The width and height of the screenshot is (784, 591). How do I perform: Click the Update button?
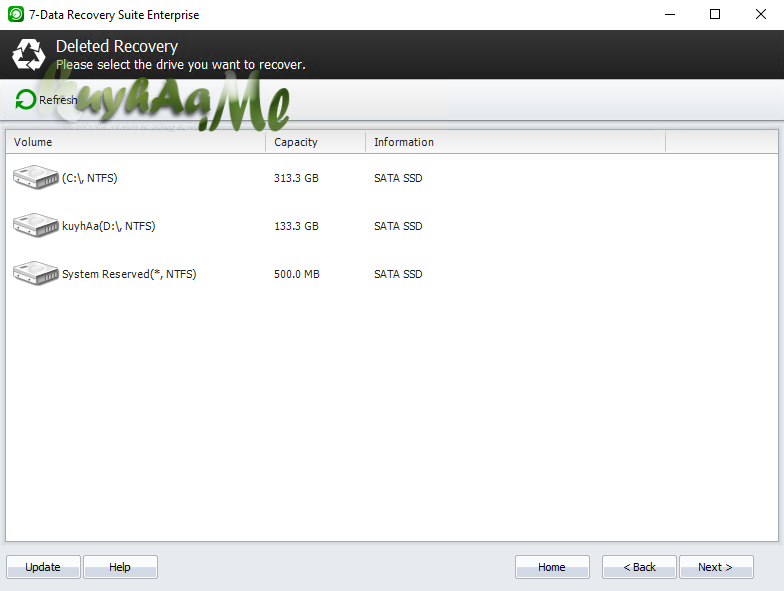(43, 567)
